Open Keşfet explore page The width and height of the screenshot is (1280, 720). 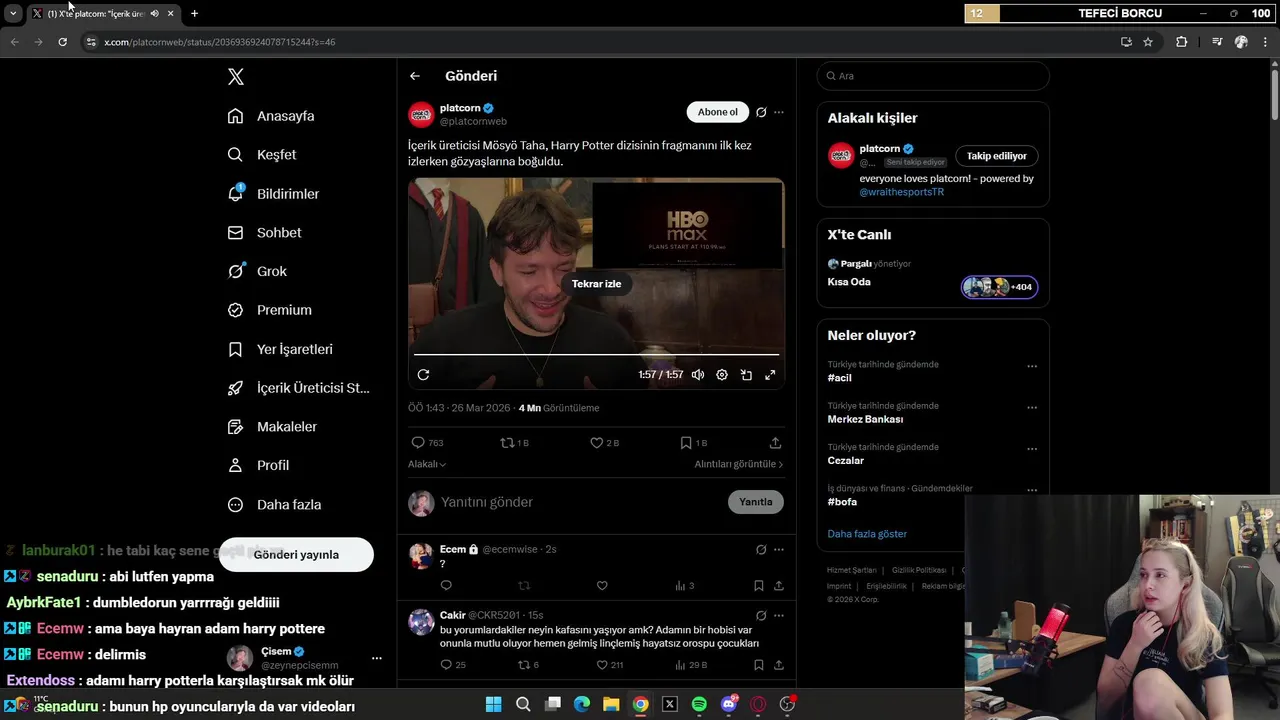tap(262, 155)
